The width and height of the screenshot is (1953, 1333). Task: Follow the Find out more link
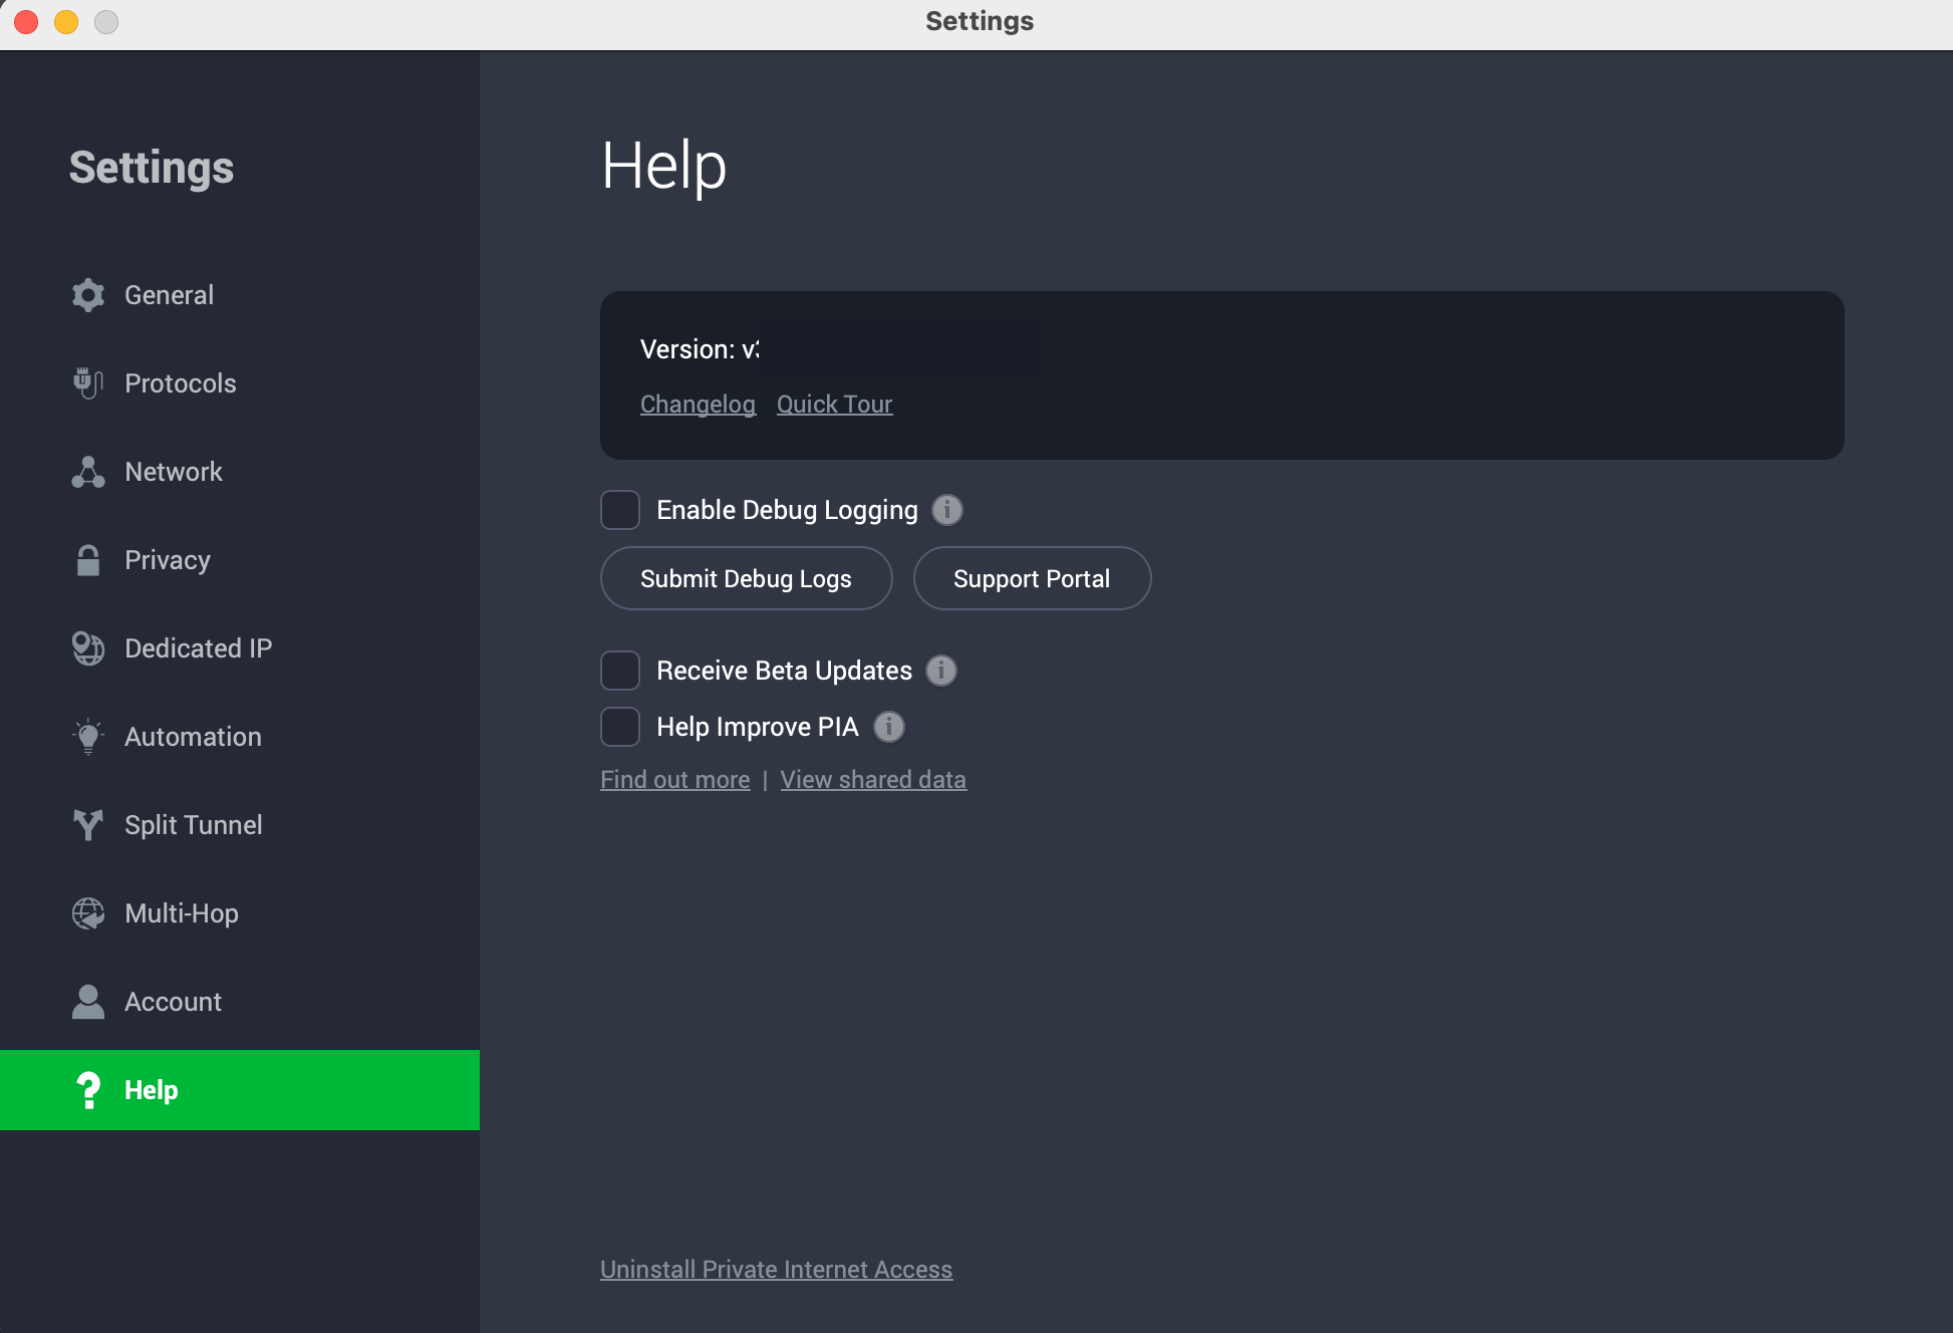click(675, 780)
